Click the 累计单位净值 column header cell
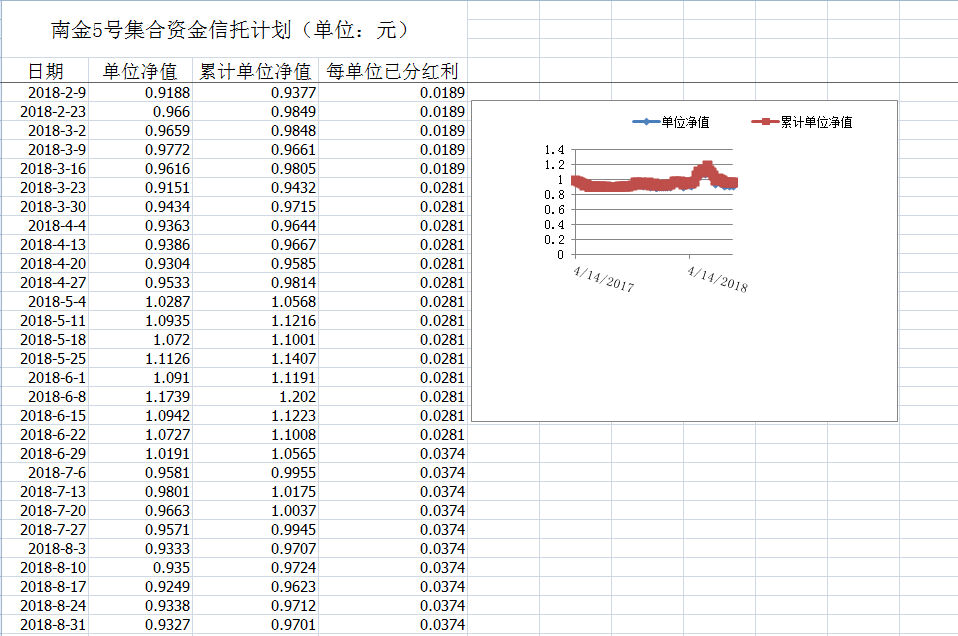Viewport: 958px width, 636px height. point(255,71)
